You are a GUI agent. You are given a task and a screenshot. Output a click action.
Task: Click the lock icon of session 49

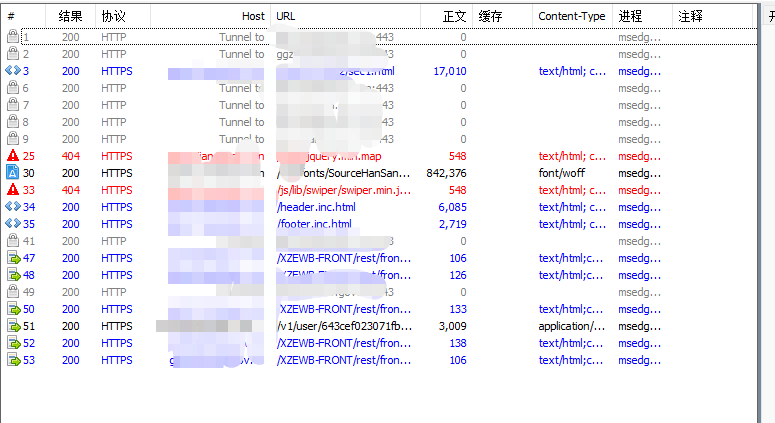pos(13,292)
